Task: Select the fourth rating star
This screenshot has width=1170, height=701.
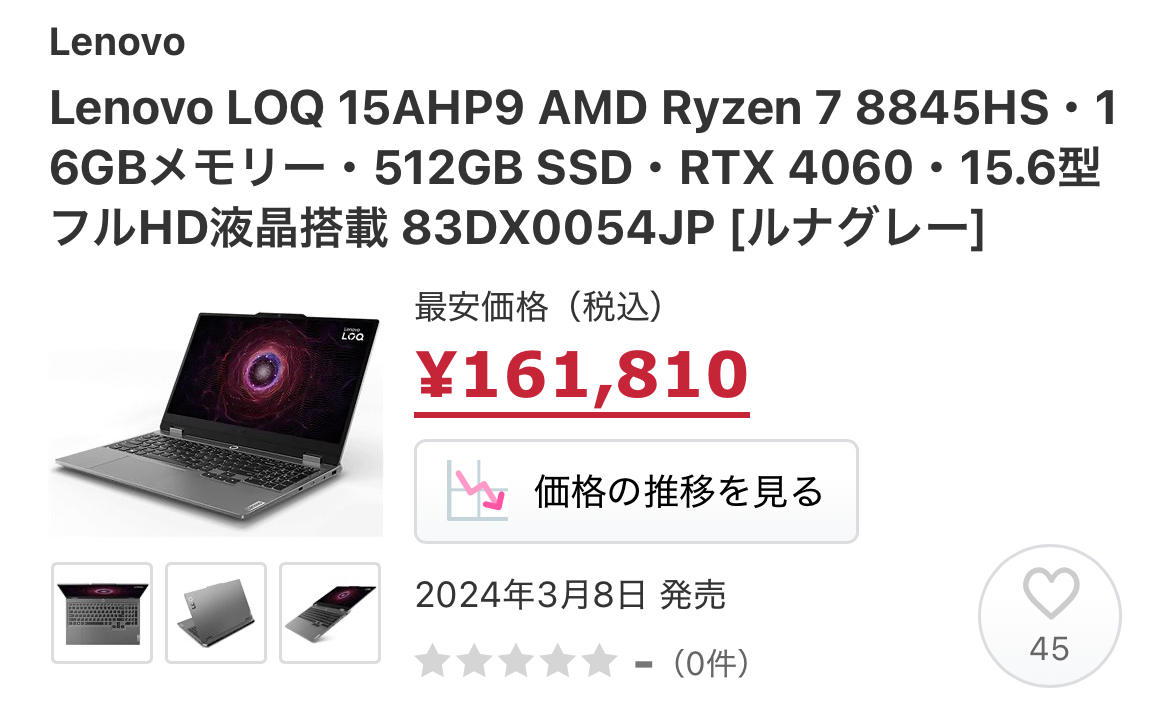Action: [x=557, y=661]
